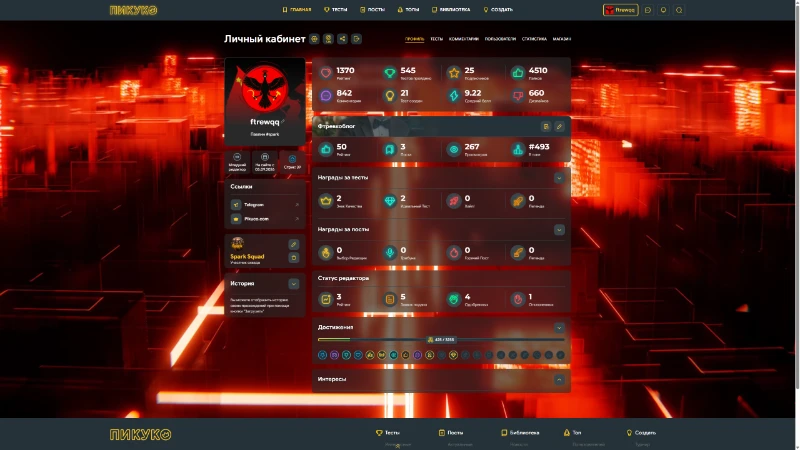
Task: Click the comment bubble icon next to 842
Action: tap(326, 95)
